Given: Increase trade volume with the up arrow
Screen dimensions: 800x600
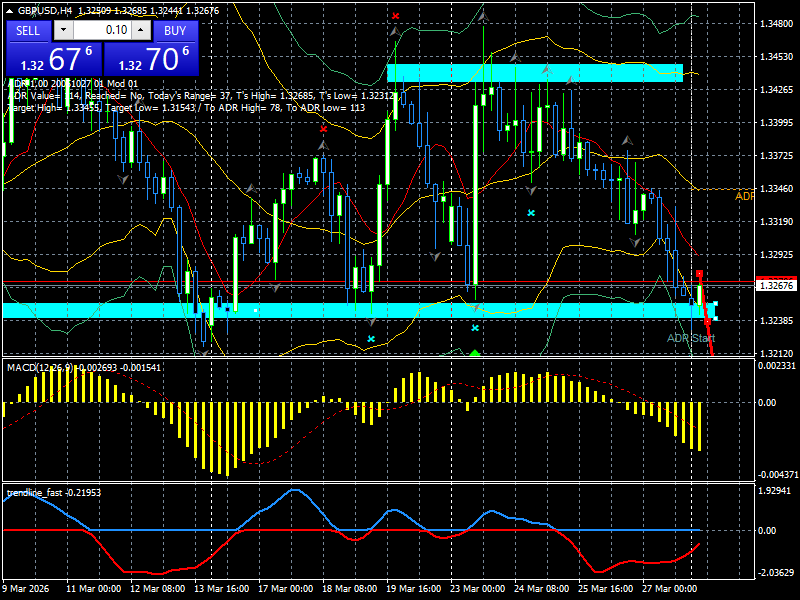Looking at the screenshot, I should click(x=141, y=30).
